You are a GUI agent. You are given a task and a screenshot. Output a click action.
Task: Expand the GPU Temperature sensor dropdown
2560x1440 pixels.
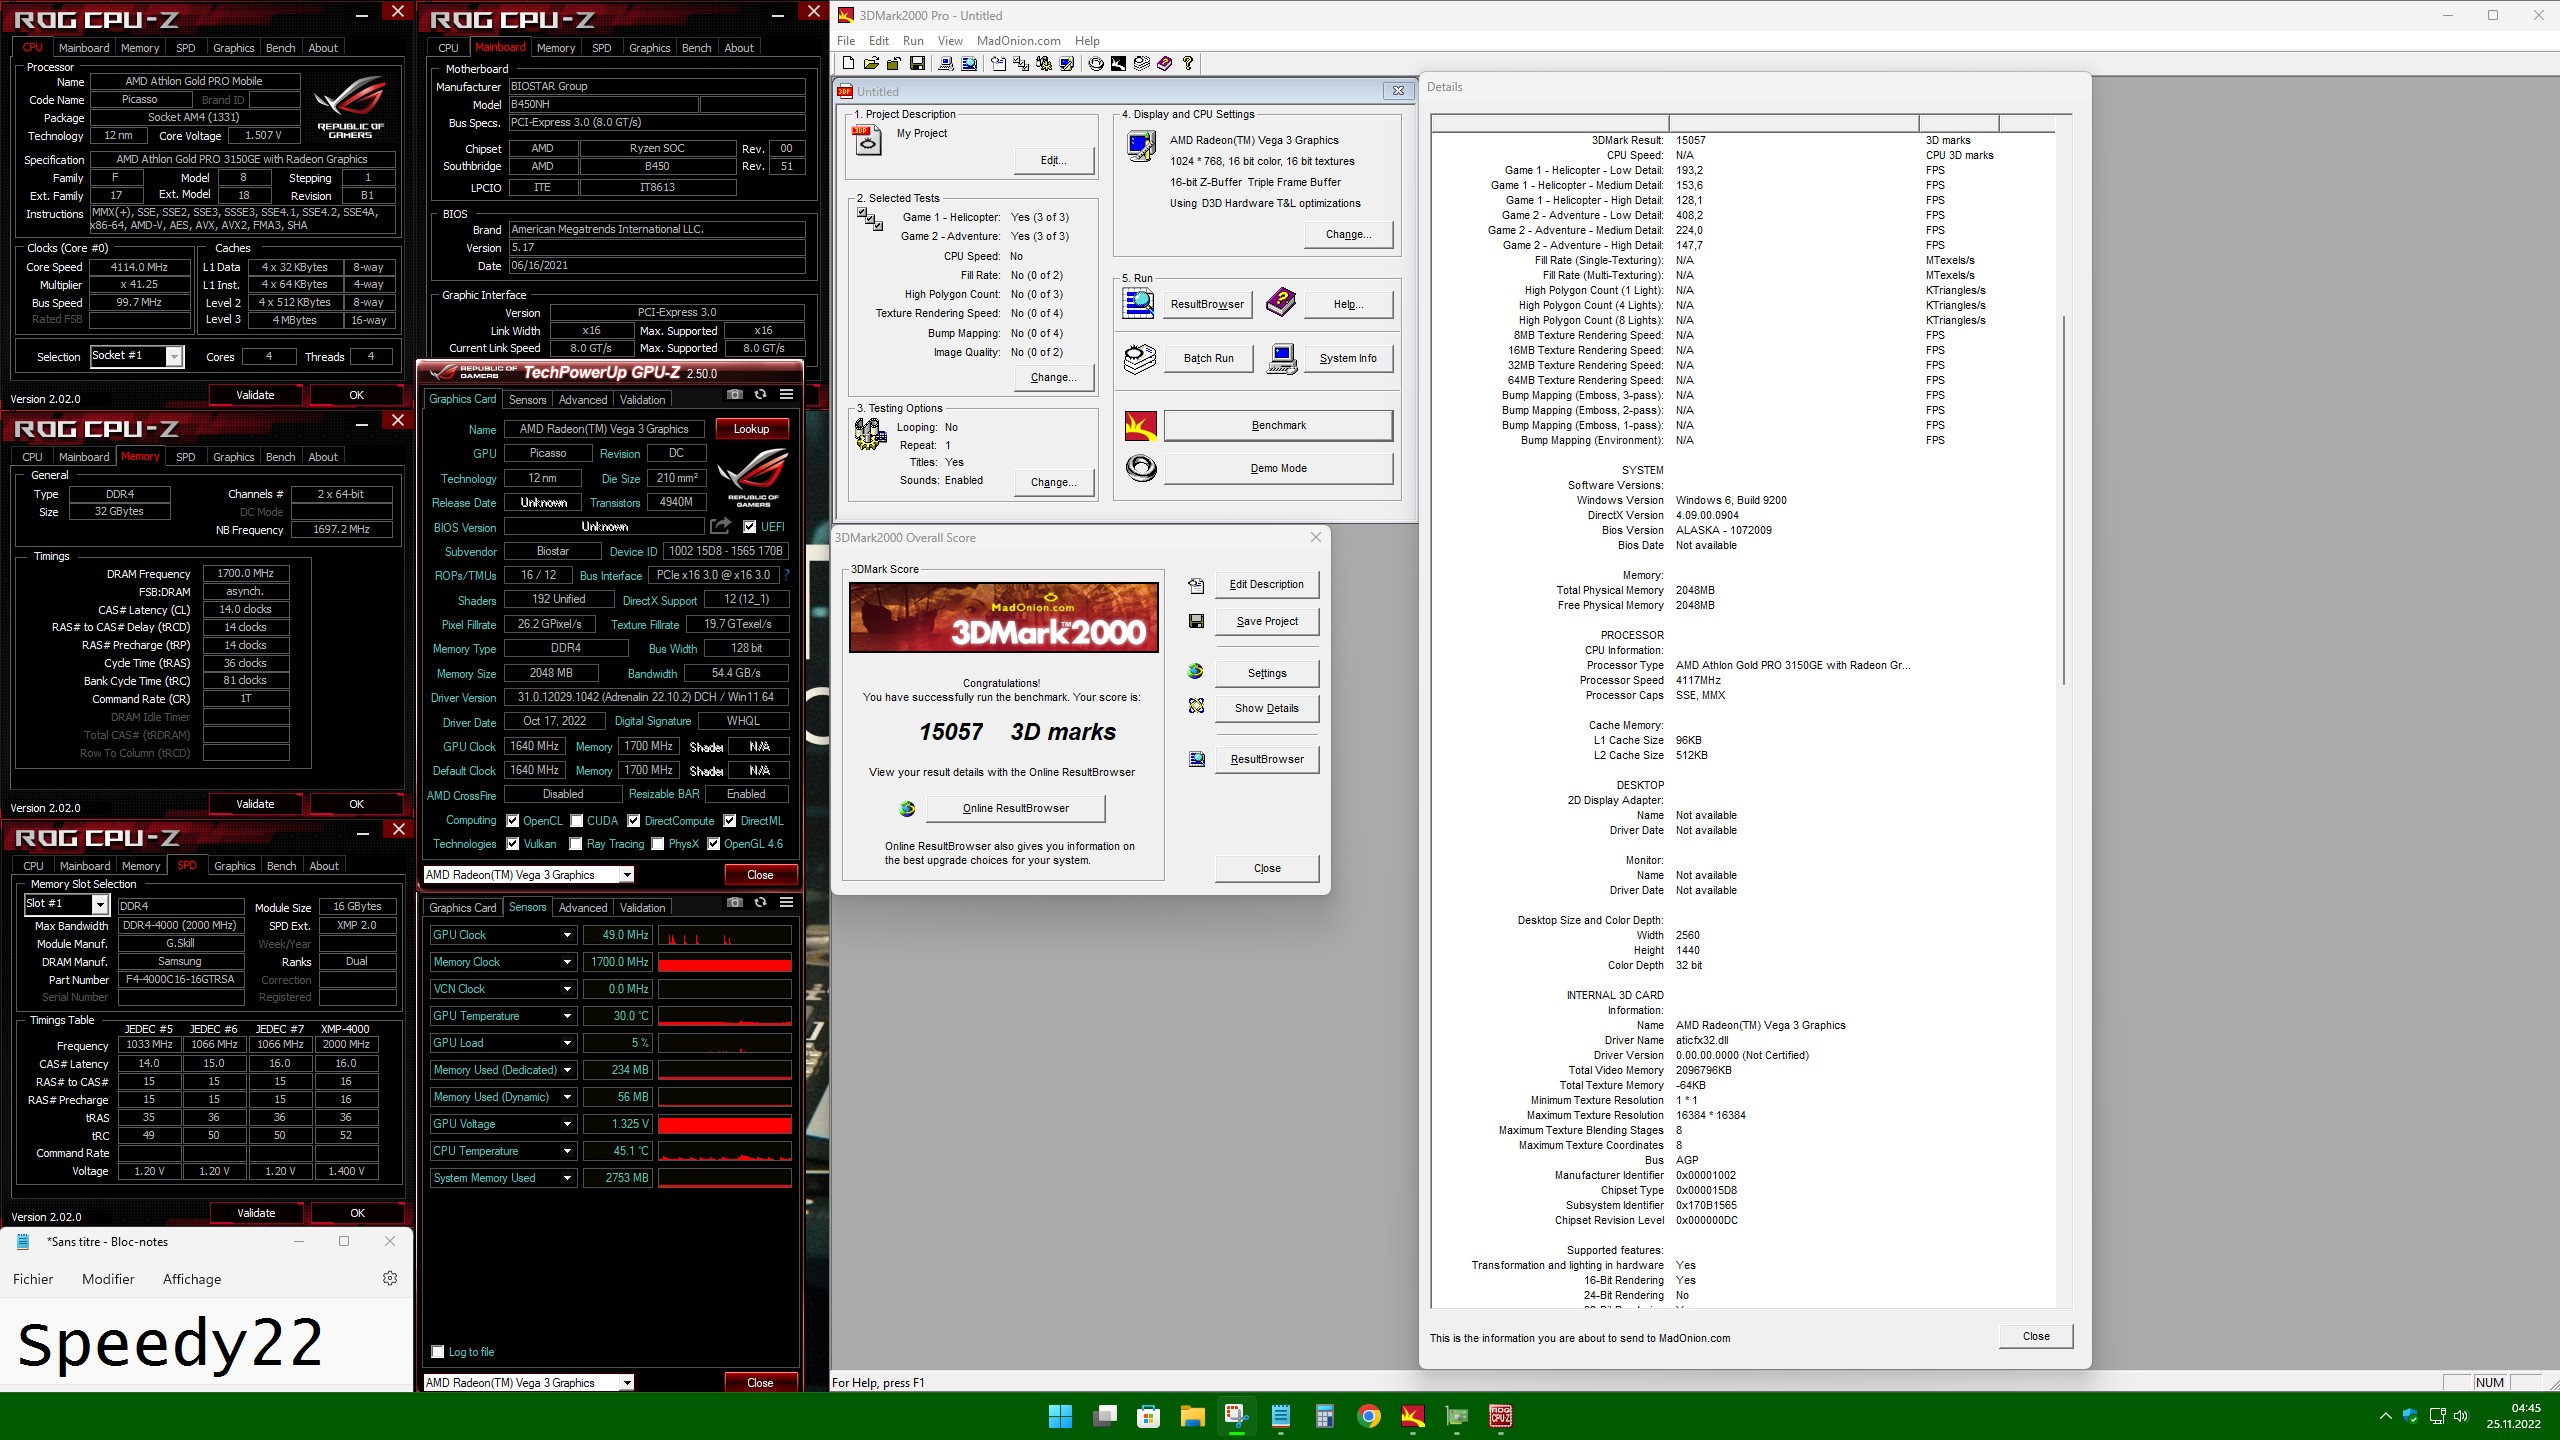point(567,1016)
